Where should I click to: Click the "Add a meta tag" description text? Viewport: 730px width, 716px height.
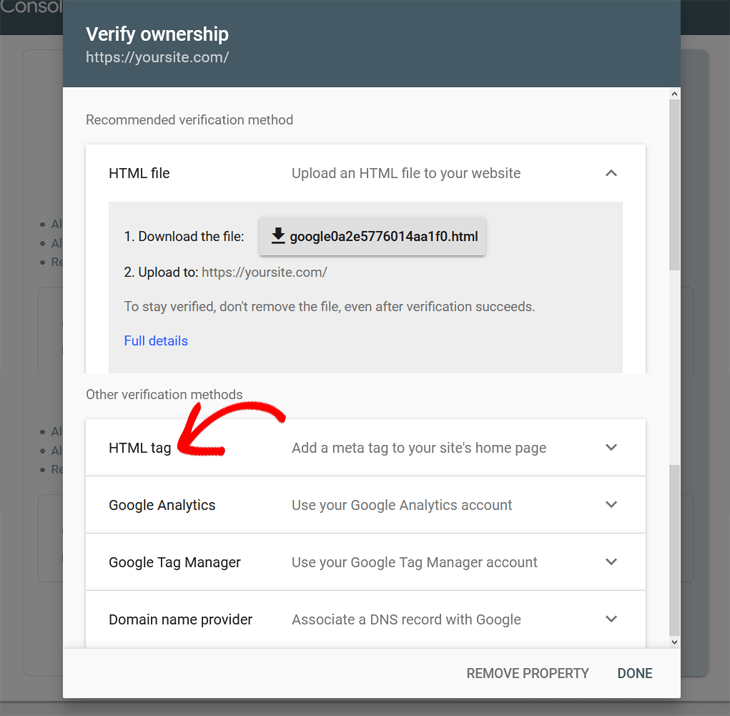(x=419, y=448)
